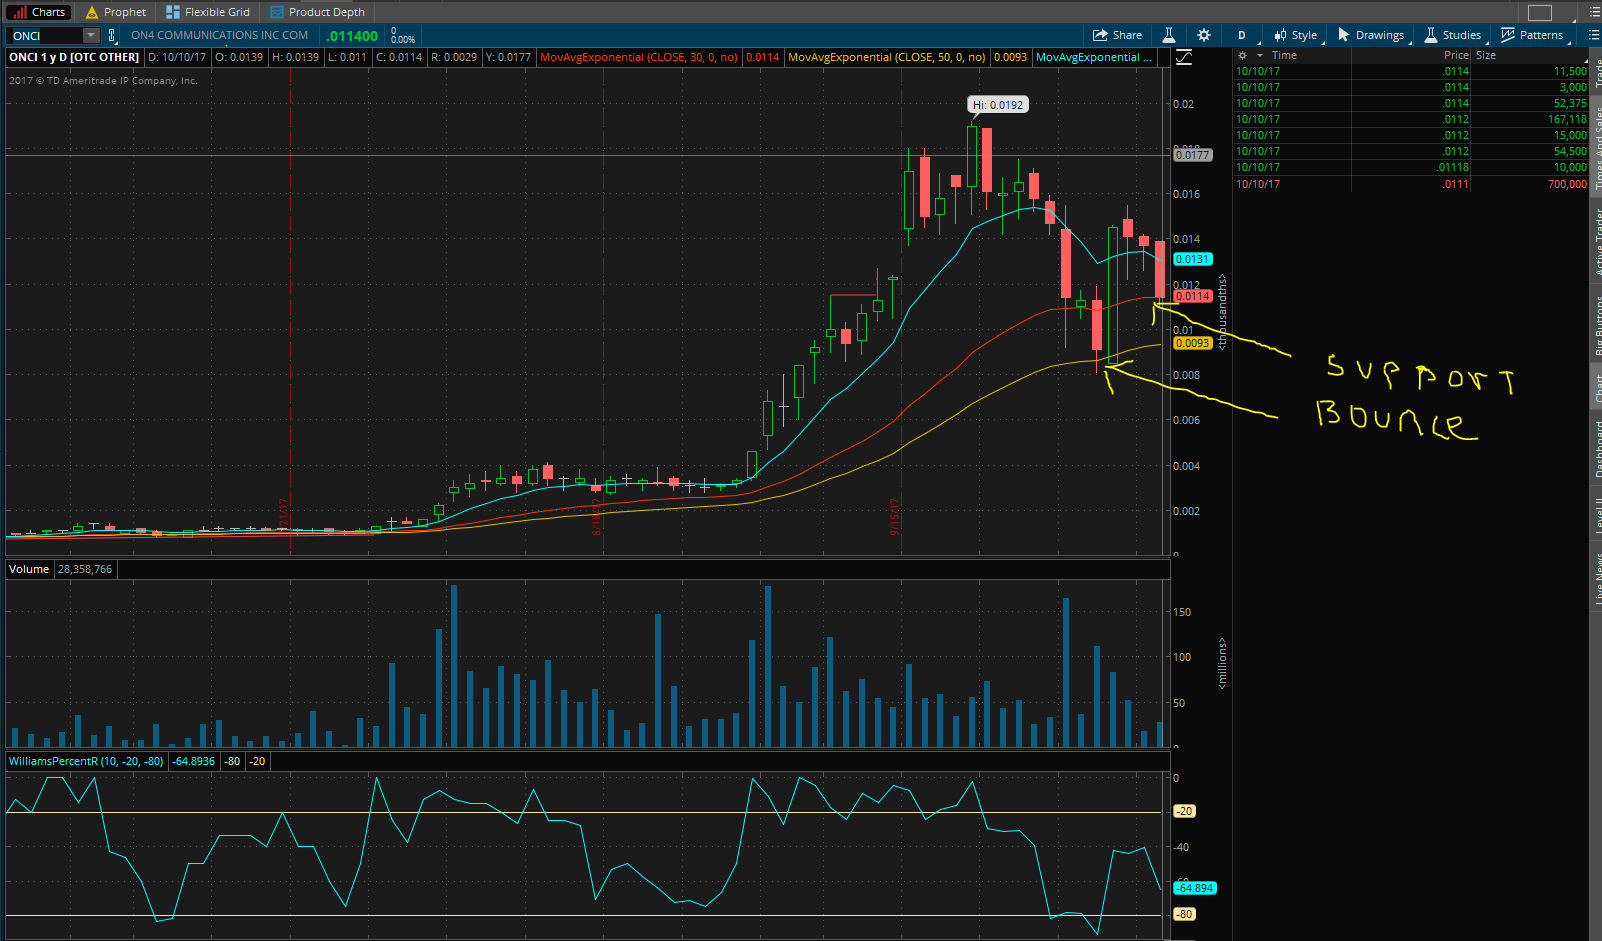This screenshot has height=941, width=1602.
Task: Open the Trade side tab
Action: coord(1596,72)
